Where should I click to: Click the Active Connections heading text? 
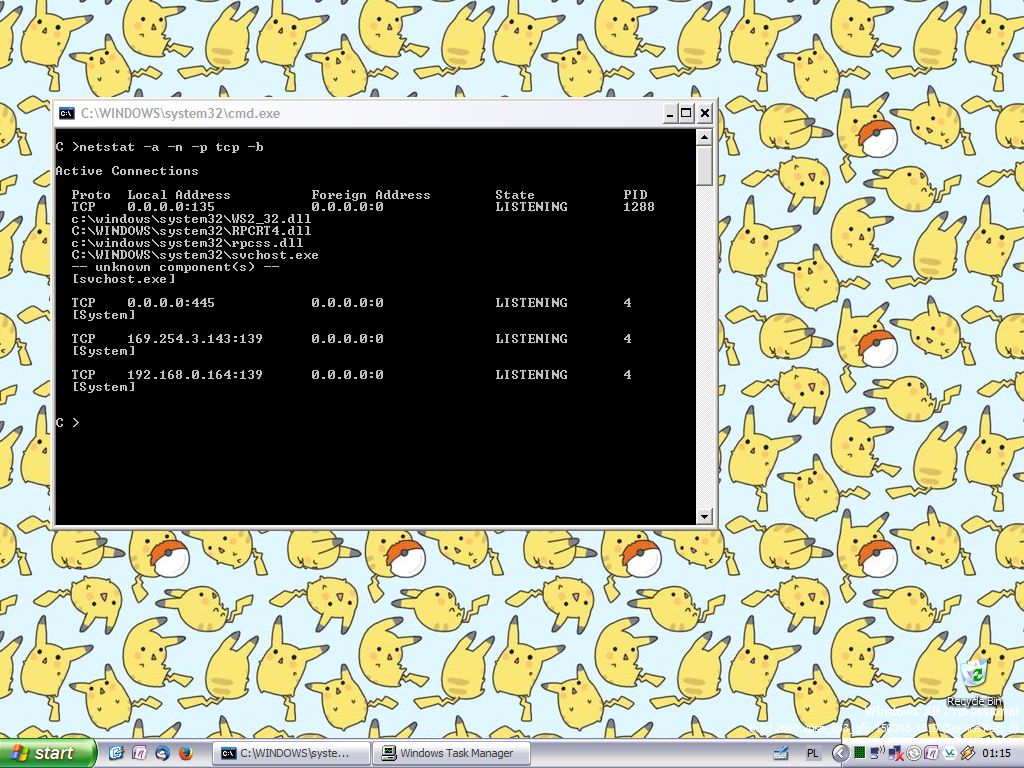127,171
